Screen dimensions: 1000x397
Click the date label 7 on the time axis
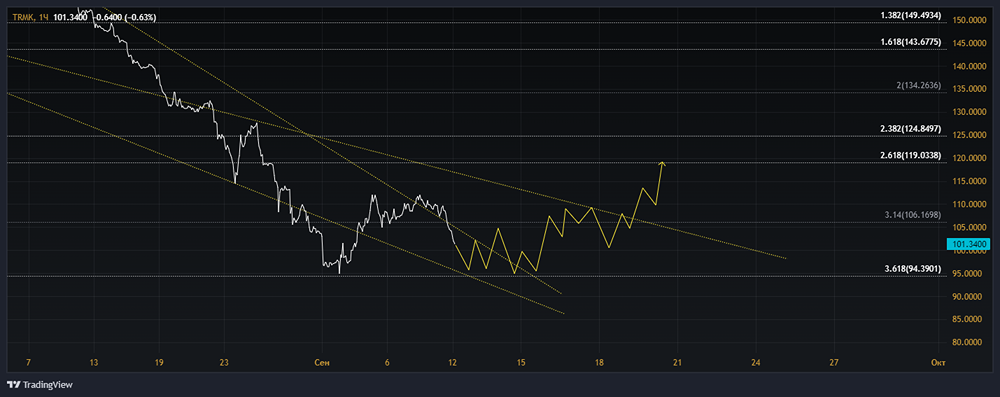point(28,363)
